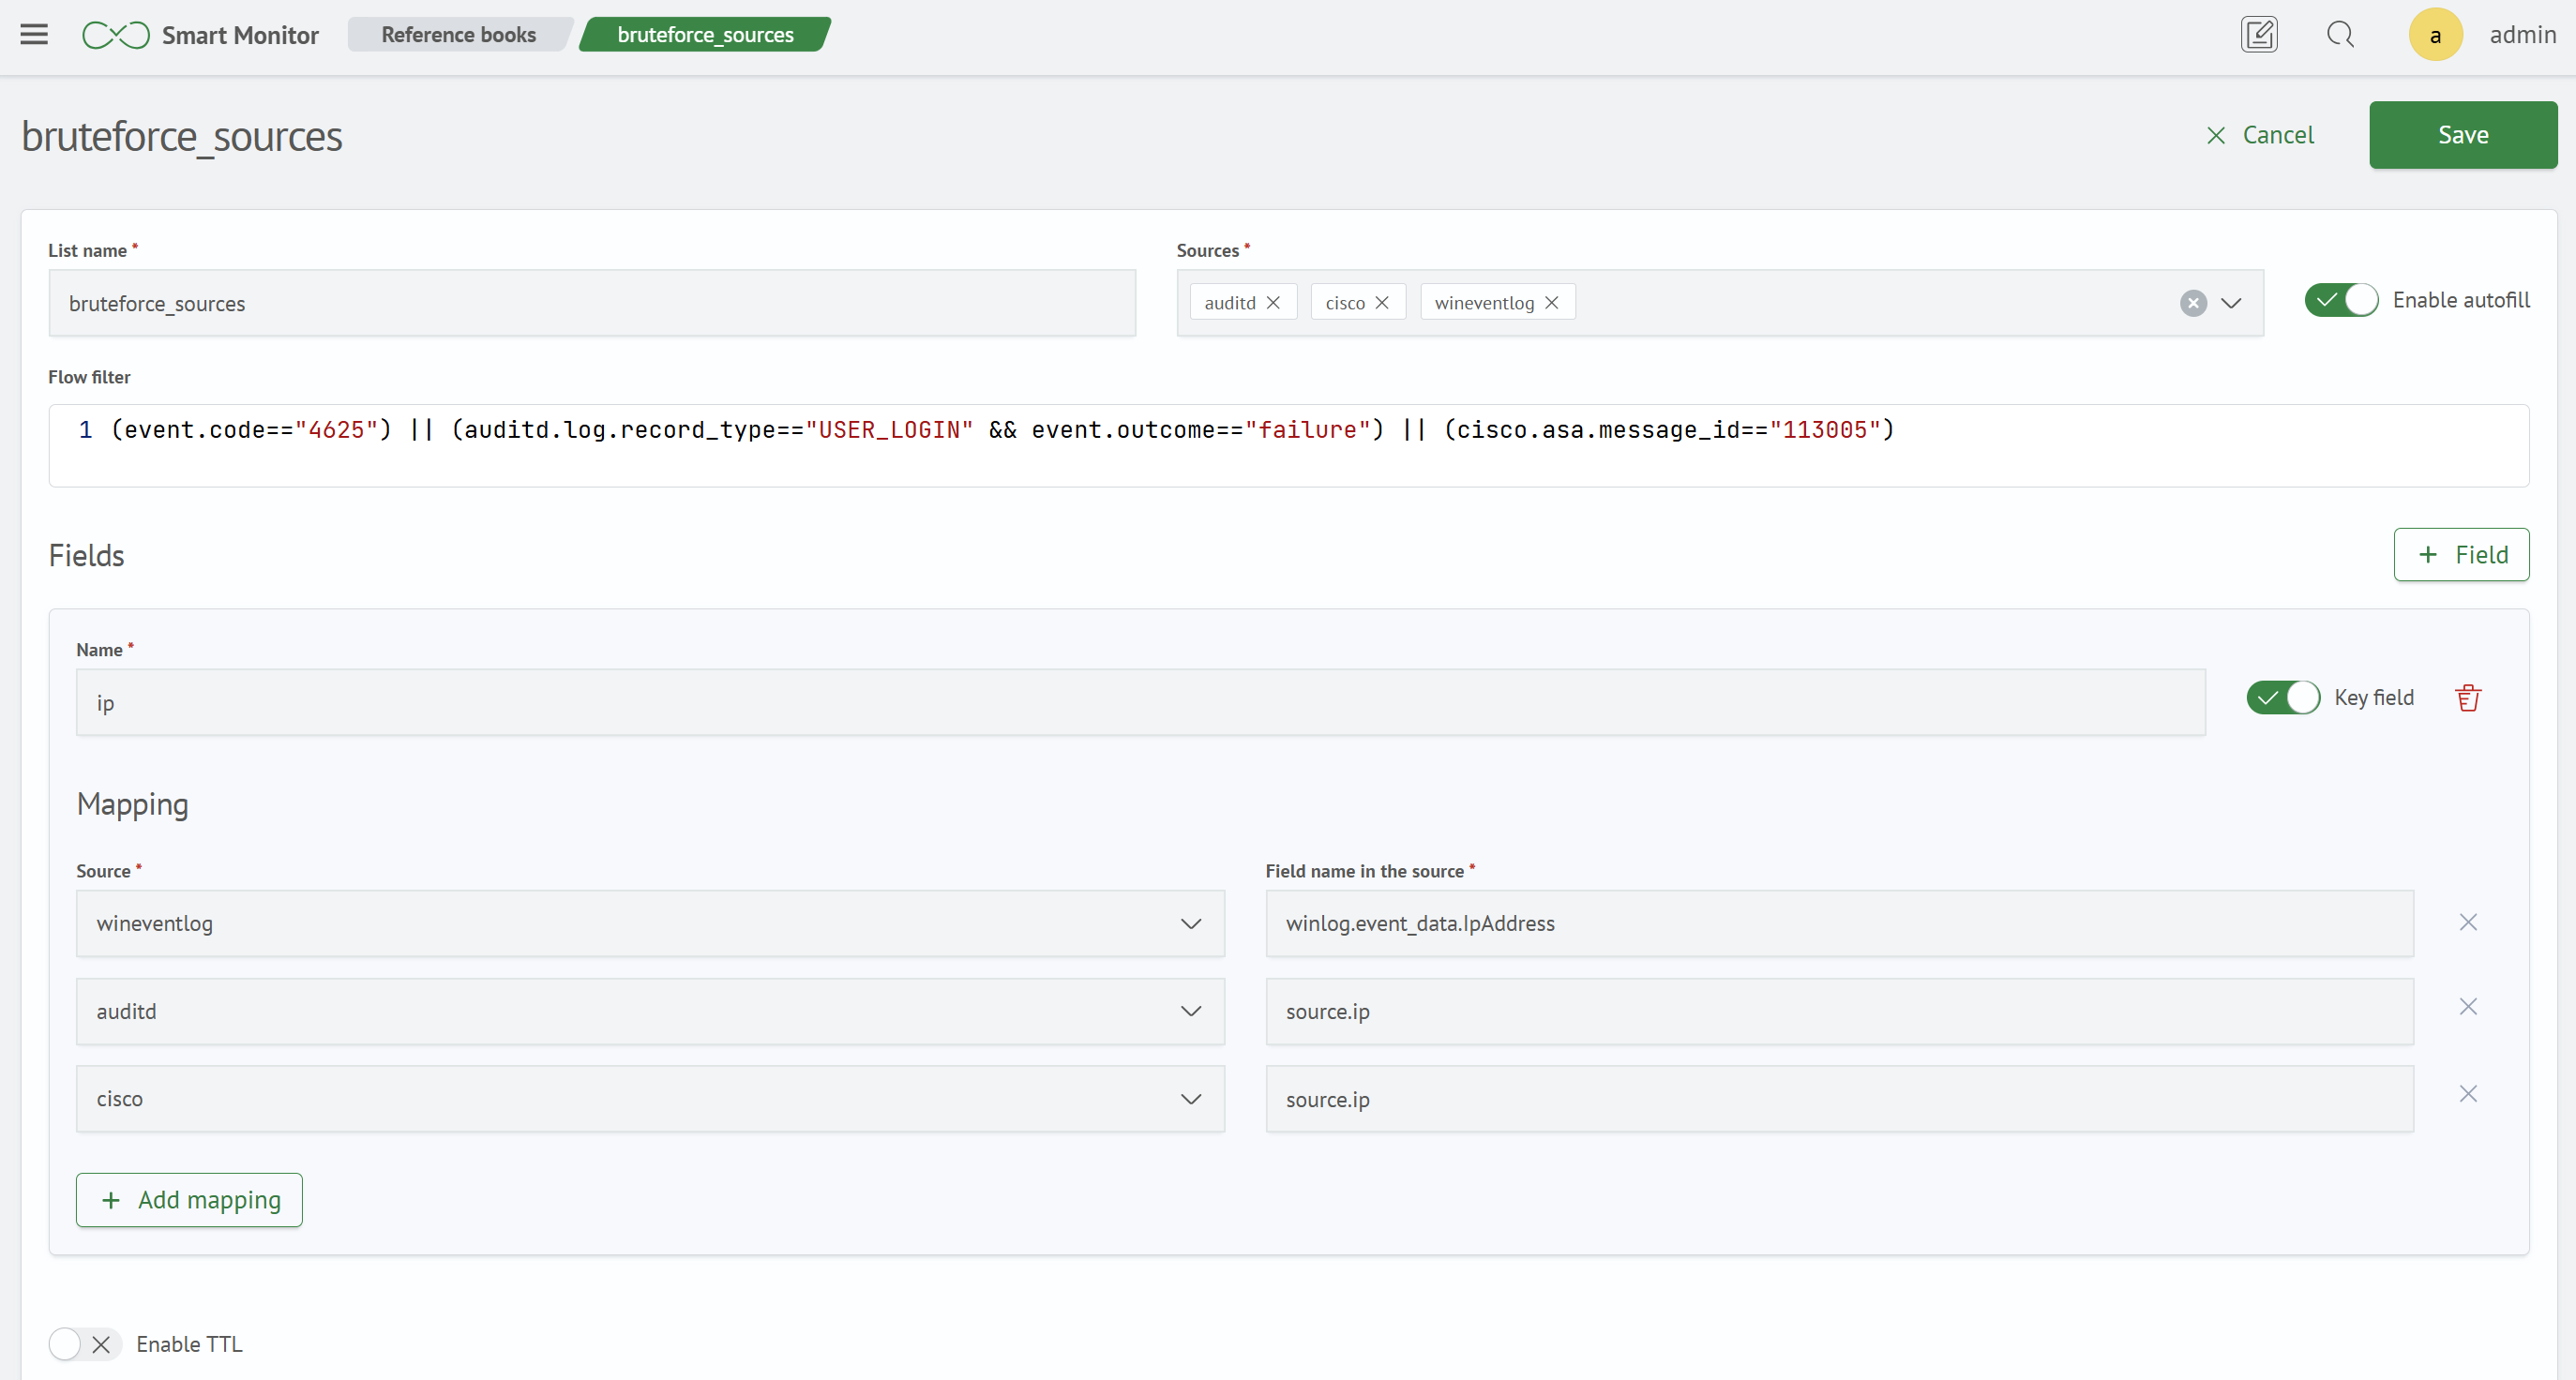2576x1380 pixels.
Task: Remove the auditd source tag
Action: coord(1273,303)
